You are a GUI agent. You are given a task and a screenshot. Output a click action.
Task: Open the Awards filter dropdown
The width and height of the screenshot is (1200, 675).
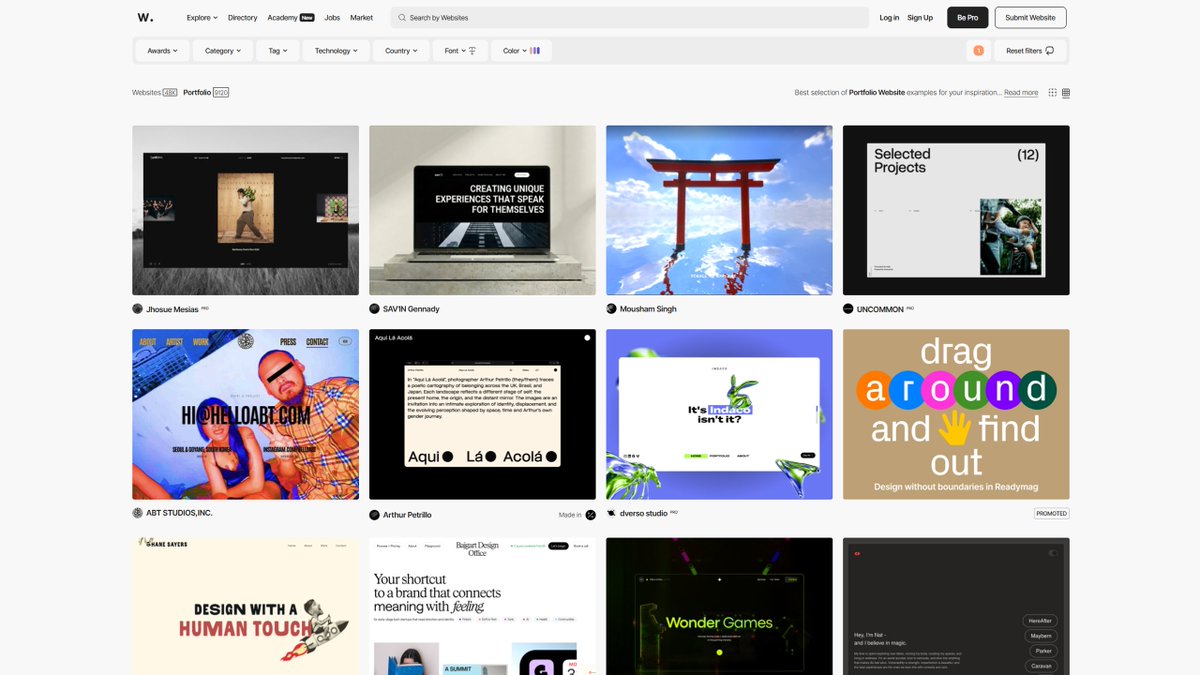pyautogui.click(x=163, y=50)
